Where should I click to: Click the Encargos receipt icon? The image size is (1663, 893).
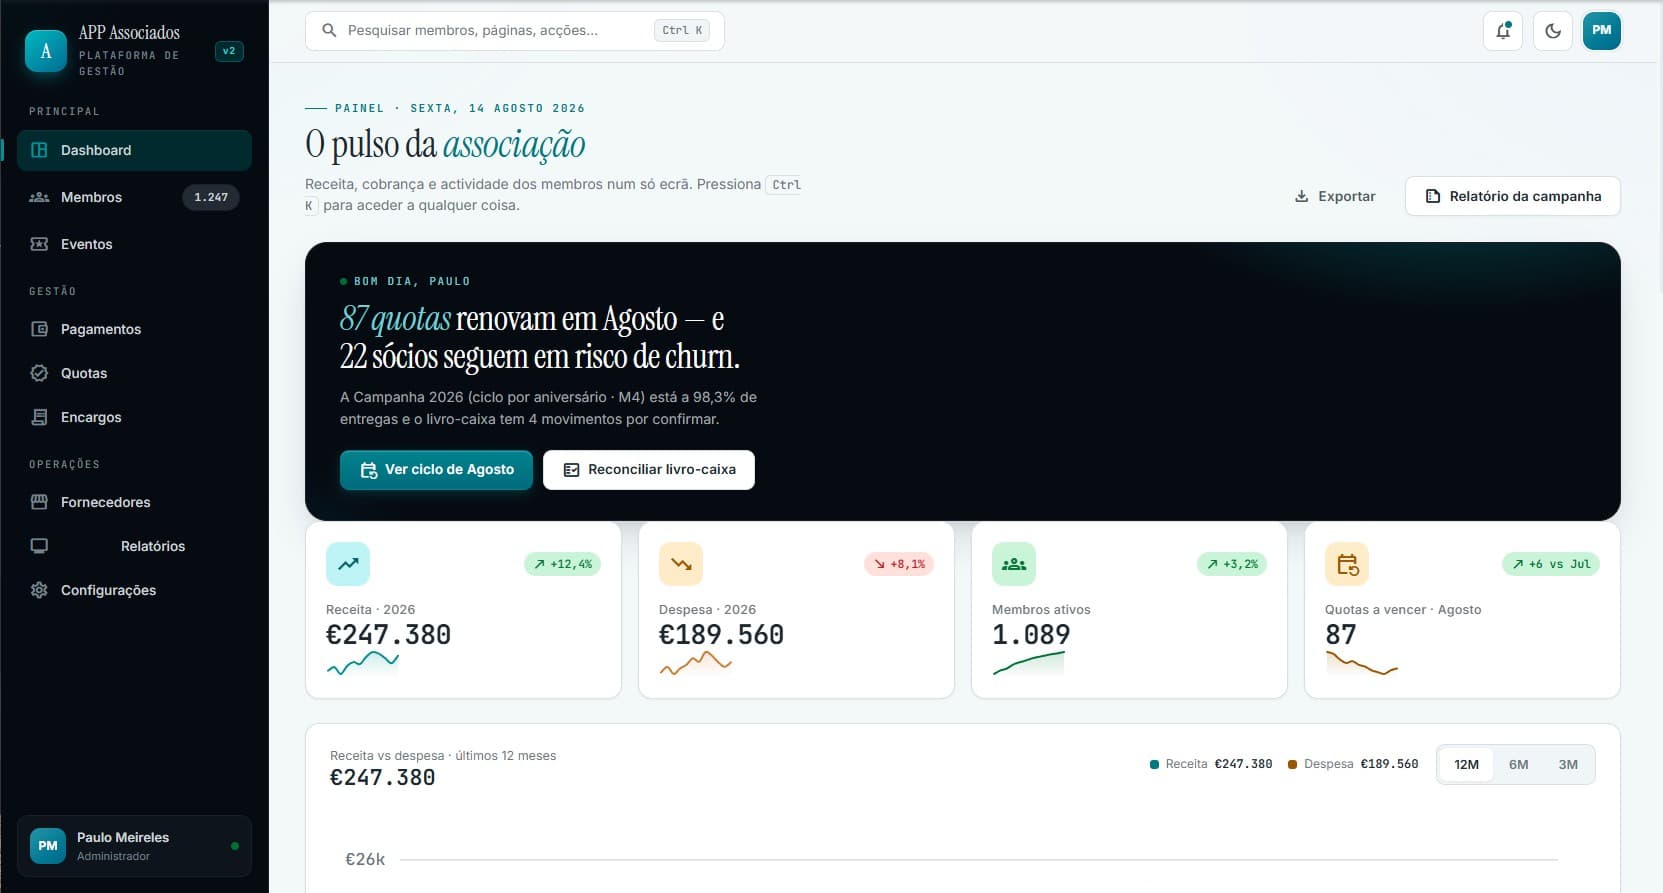point(39,417)
